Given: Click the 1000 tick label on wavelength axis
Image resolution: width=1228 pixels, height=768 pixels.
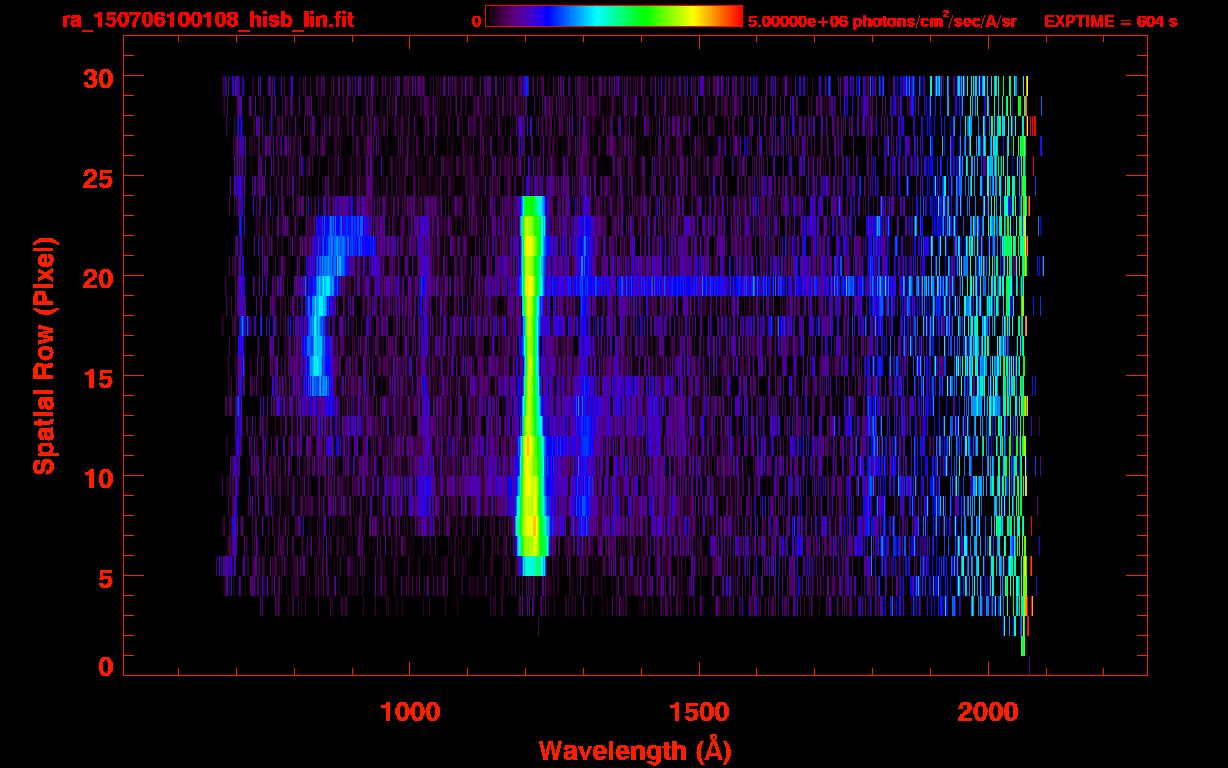Looking at the screenshot, I should pos(411,712).
